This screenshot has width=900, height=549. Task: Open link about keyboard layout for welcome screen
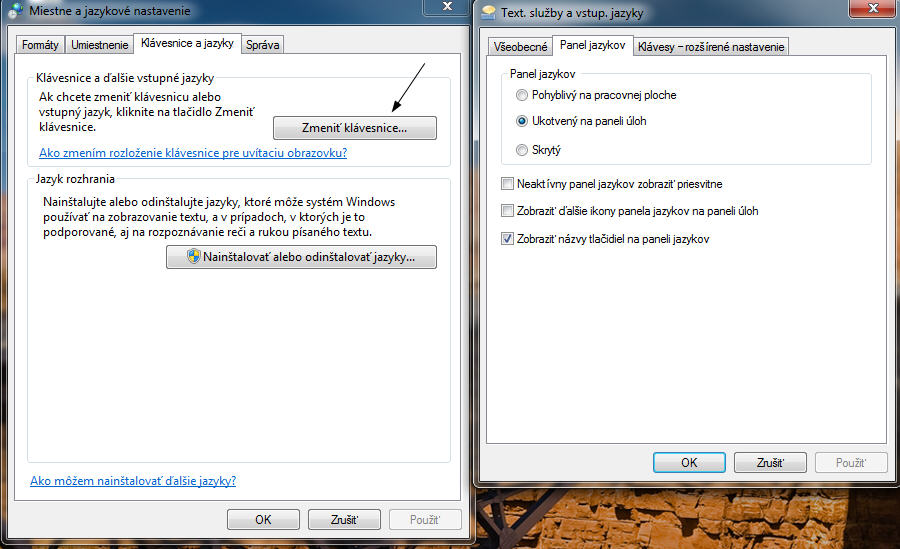(x=193, y=153)
